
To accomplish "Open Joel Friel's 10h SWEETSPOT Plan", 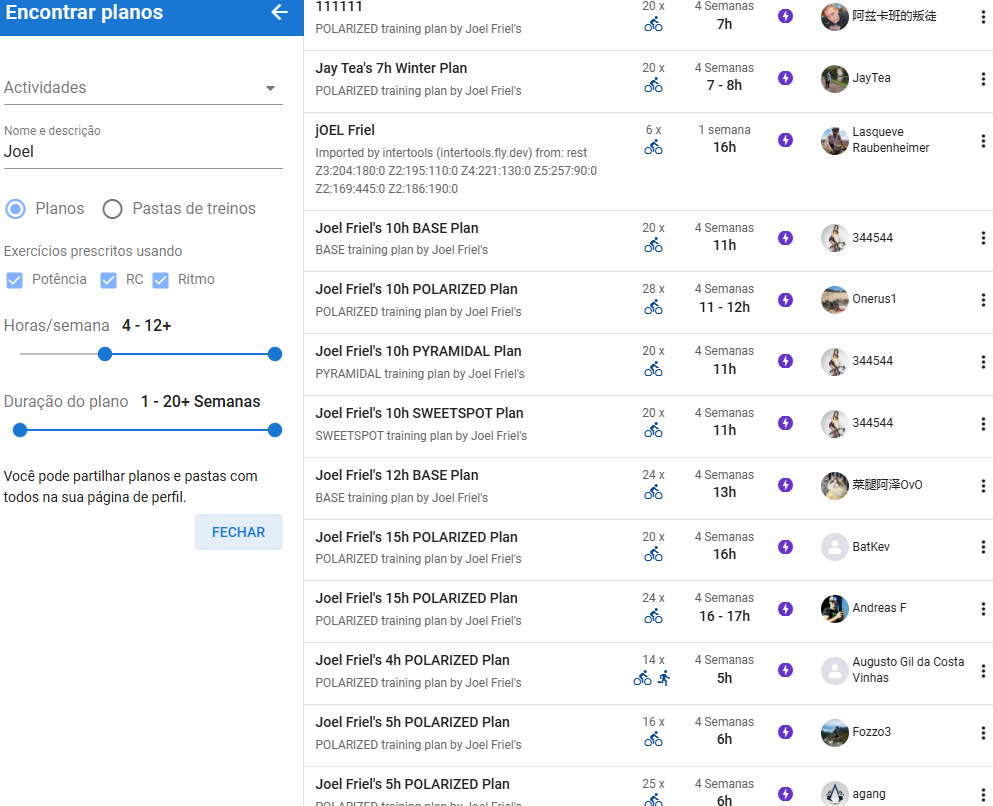I will point(419,413).
